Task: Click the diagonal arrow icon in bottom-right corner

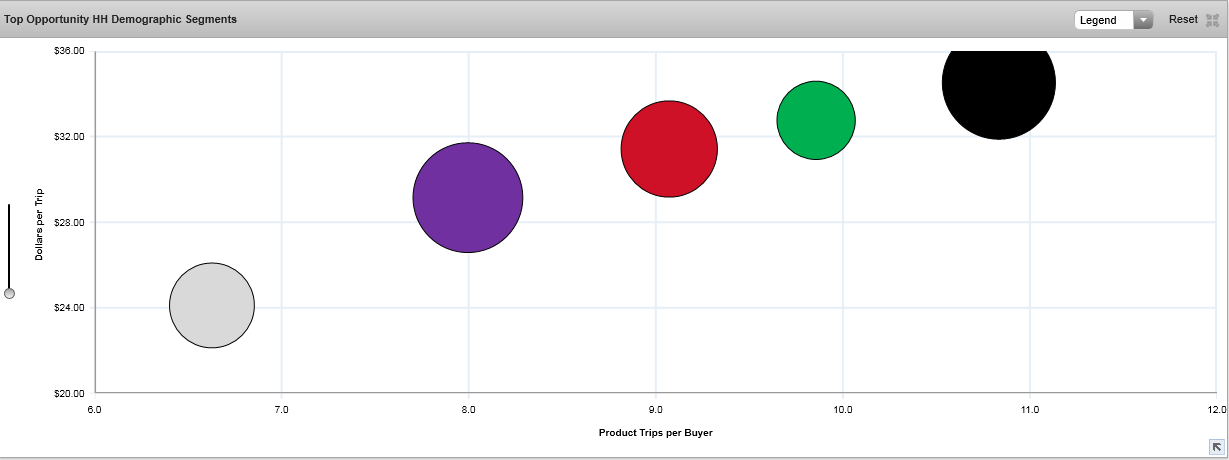Action: [x=1217, y=447]
